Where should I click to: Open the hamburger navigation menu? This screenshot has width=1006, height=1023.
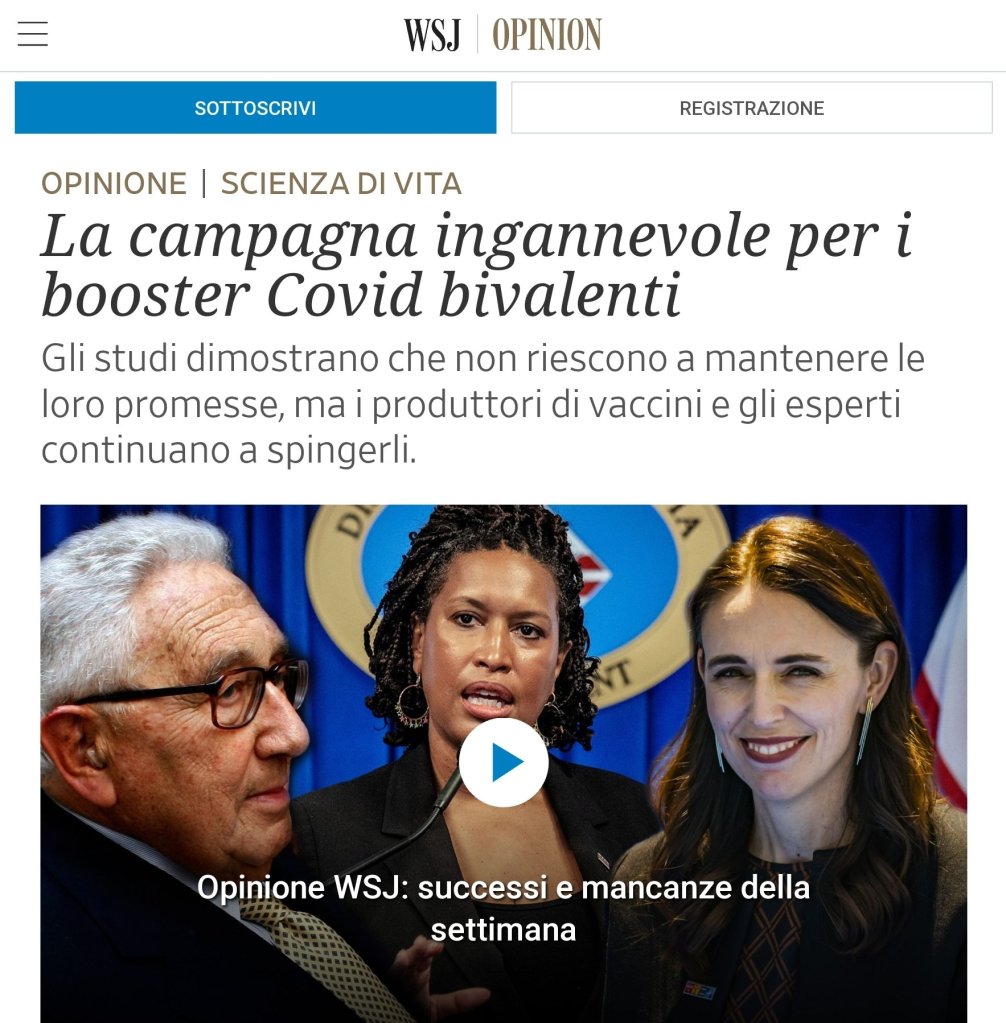coord(33,34)
